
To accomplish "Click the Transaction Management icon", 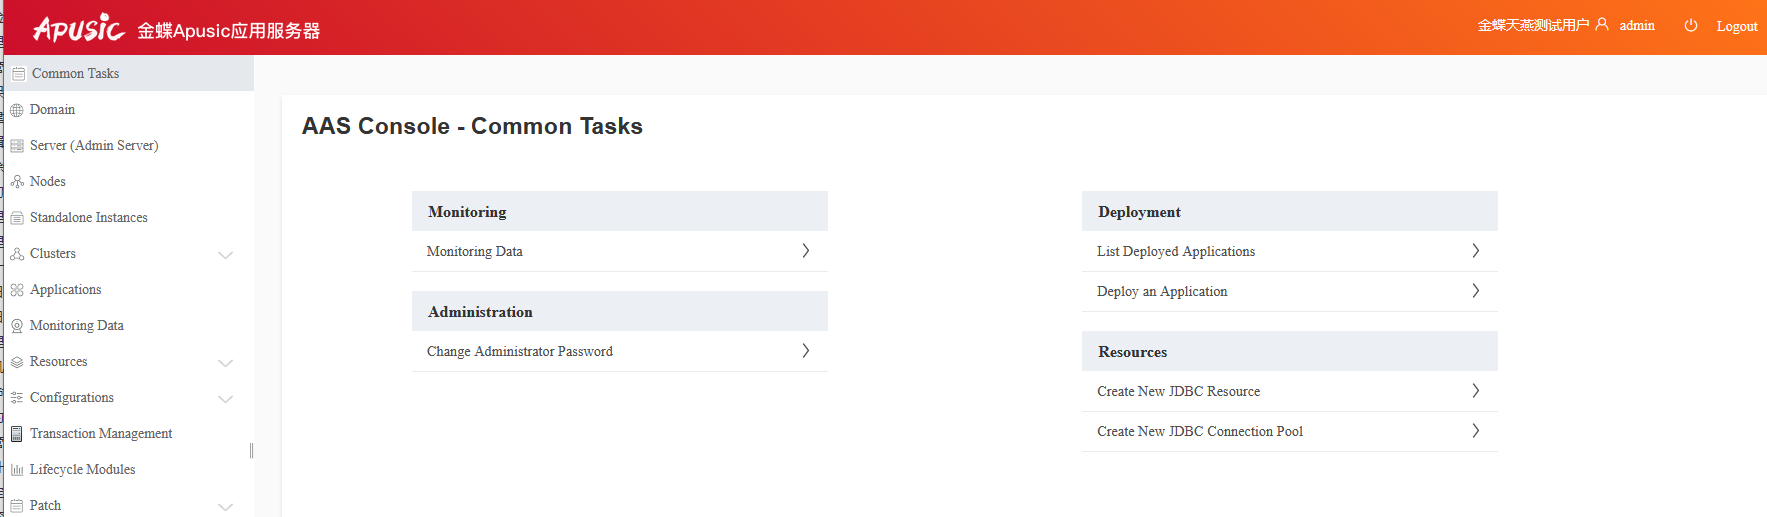I will coord(17,434).
